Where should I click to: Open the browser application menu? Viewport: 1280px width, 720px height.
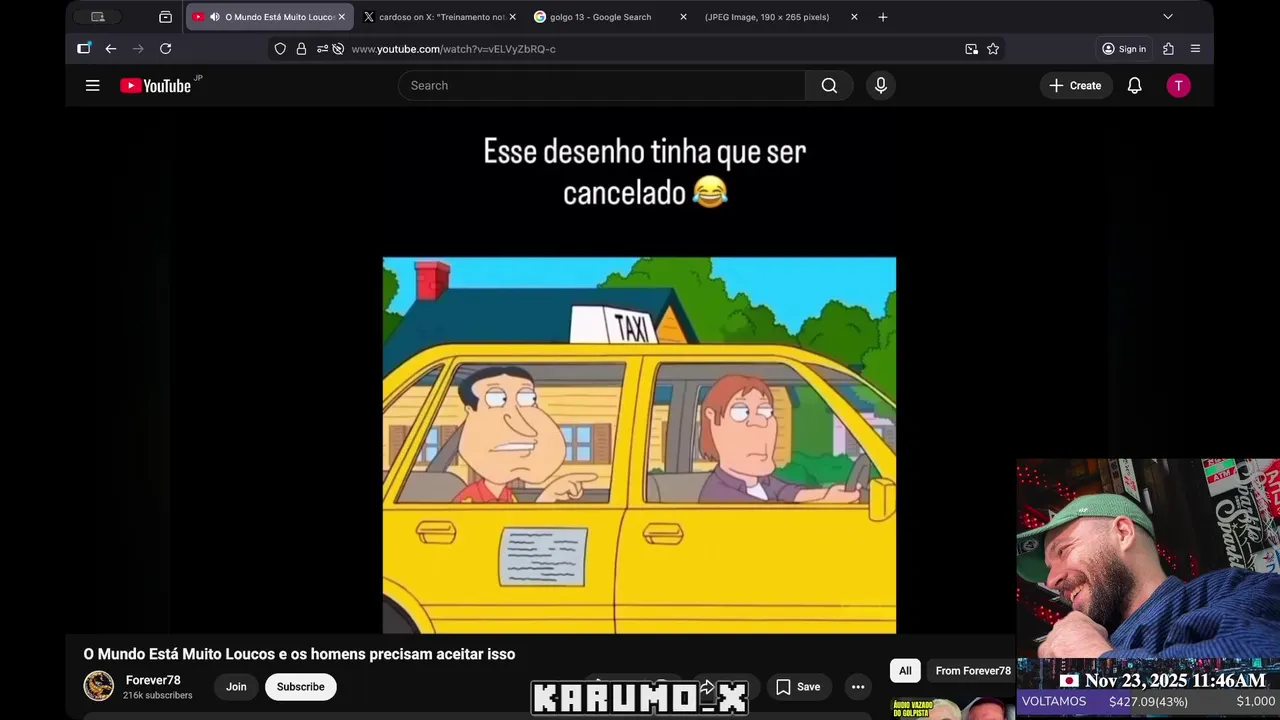click(x=1195, y=49)
